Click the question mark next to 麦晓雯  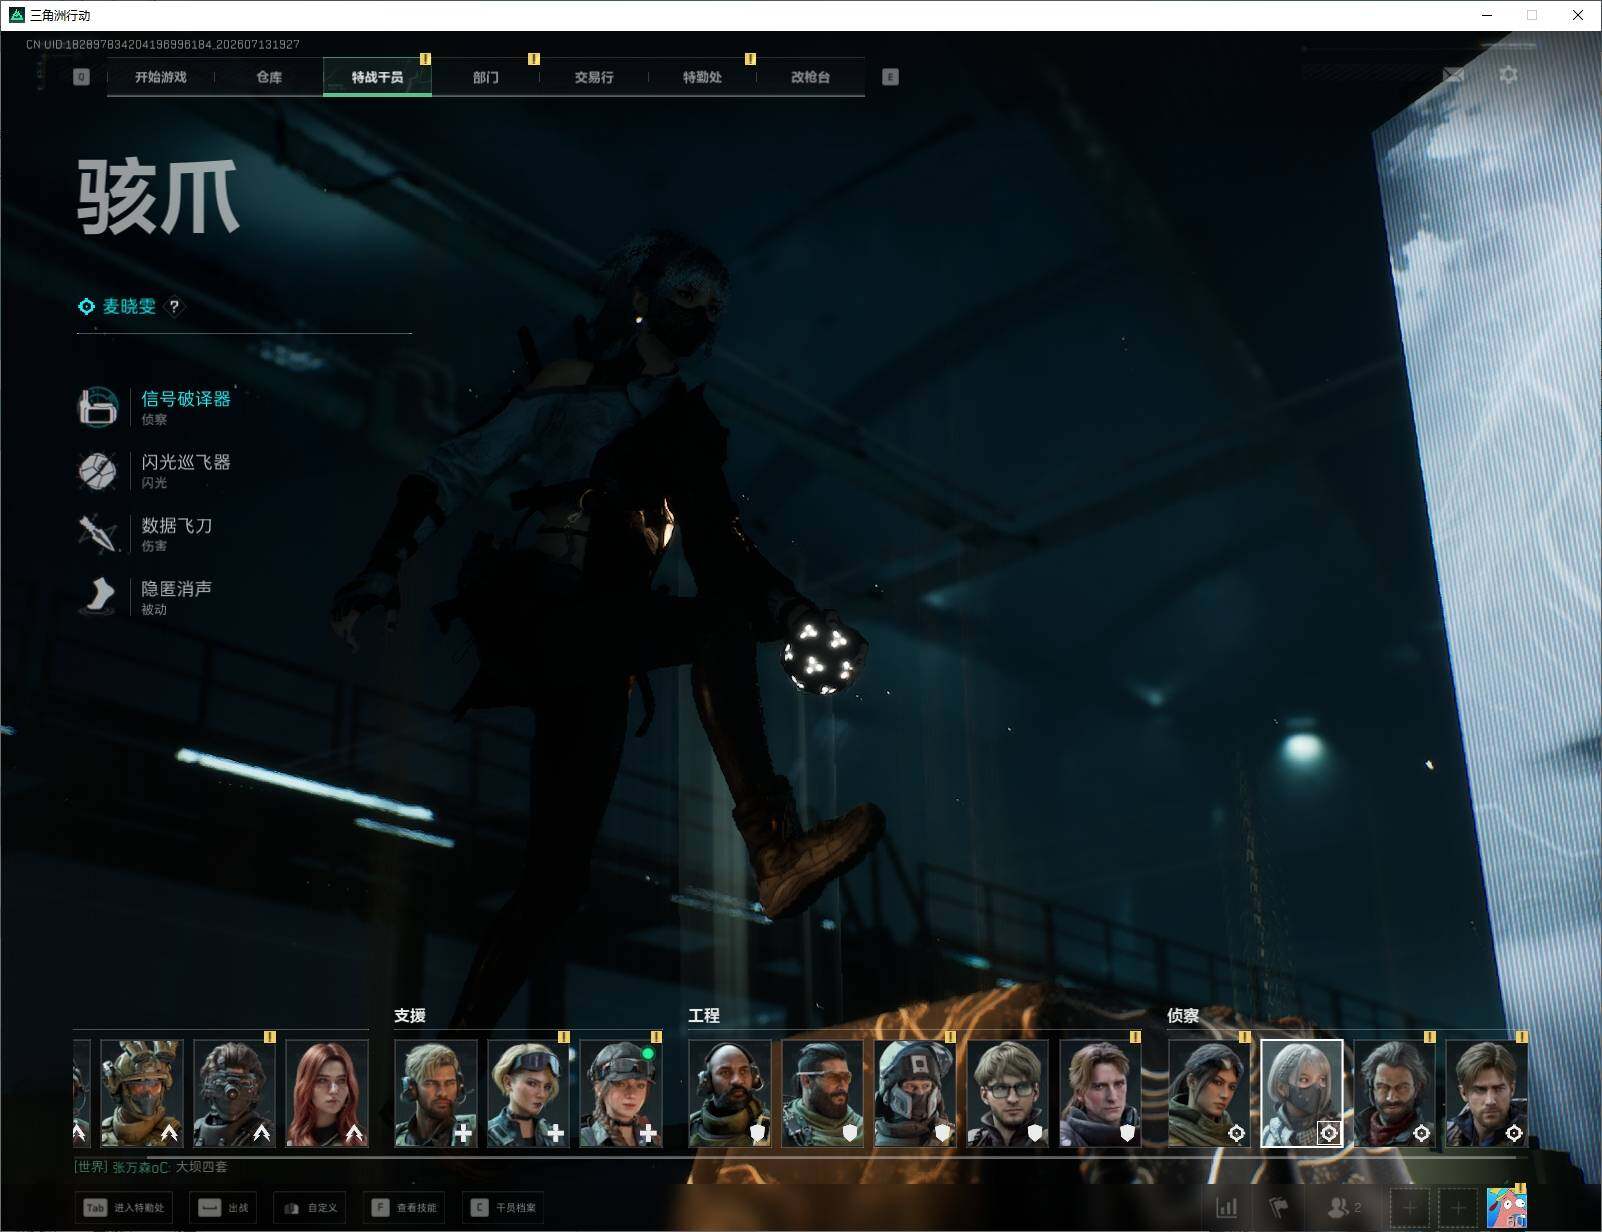(x=174, y=306)
